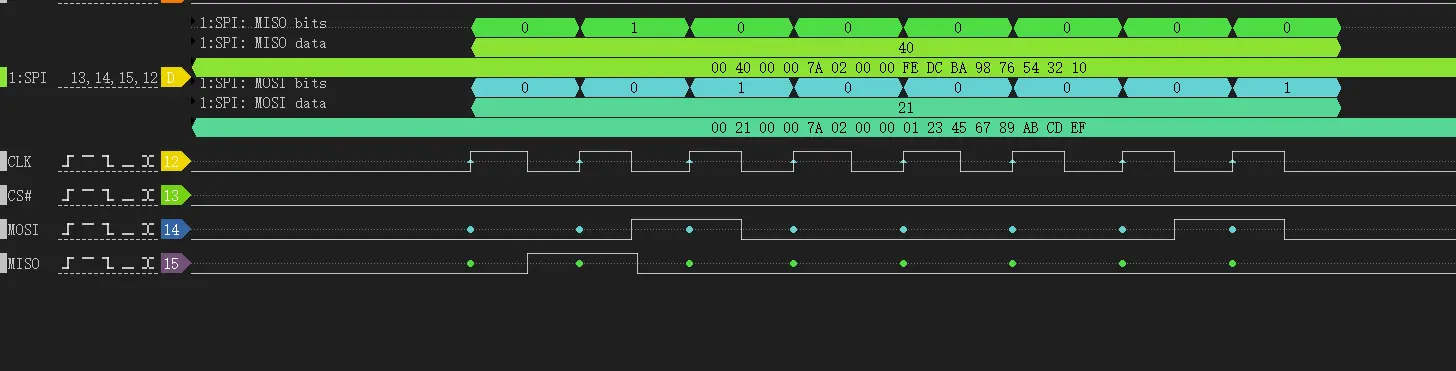Click the yellow D decoder badge
This screenshot has width=1456, height=371.
point(173,77)
